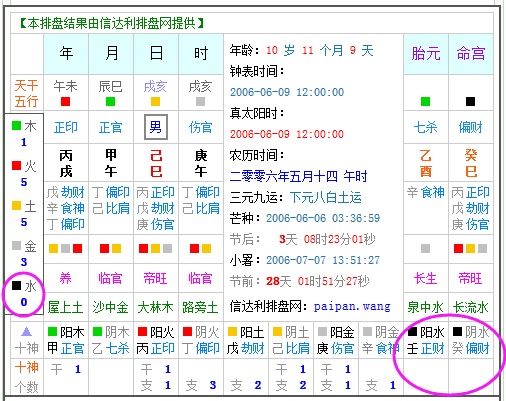Click the yellow 土 swatch in the legend
506x401 pixels.
pos(16,205)
